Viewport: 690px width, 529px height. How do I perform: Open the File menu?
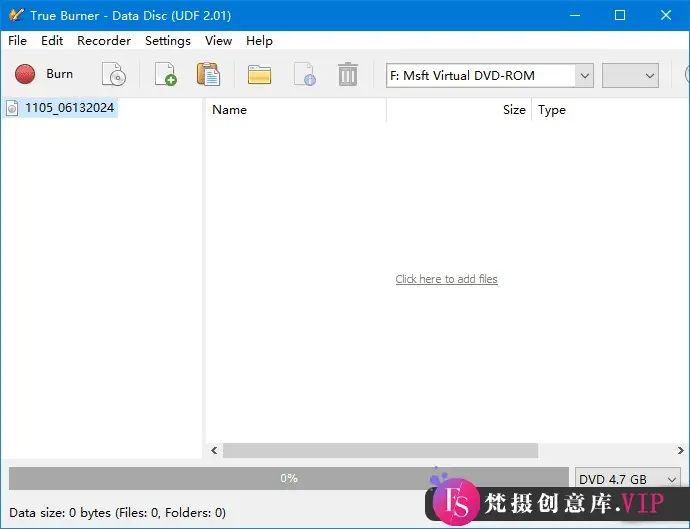point(18,41)
